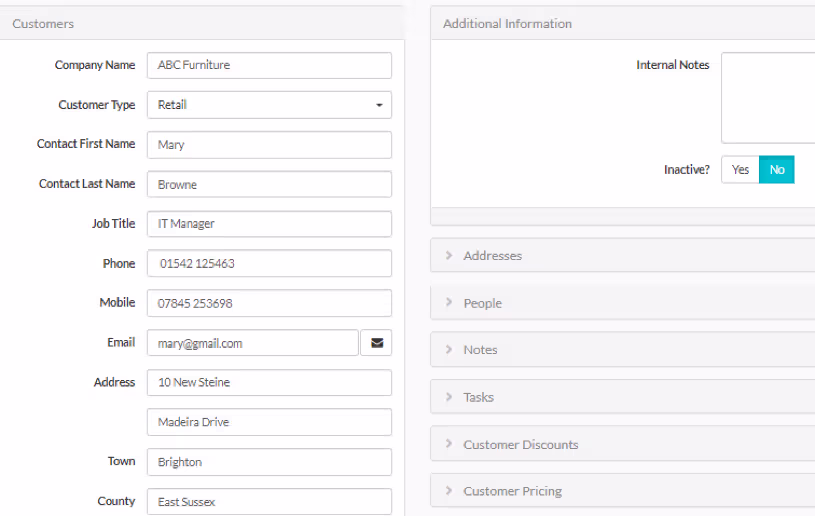Click the County field

[x=269, y=501]
